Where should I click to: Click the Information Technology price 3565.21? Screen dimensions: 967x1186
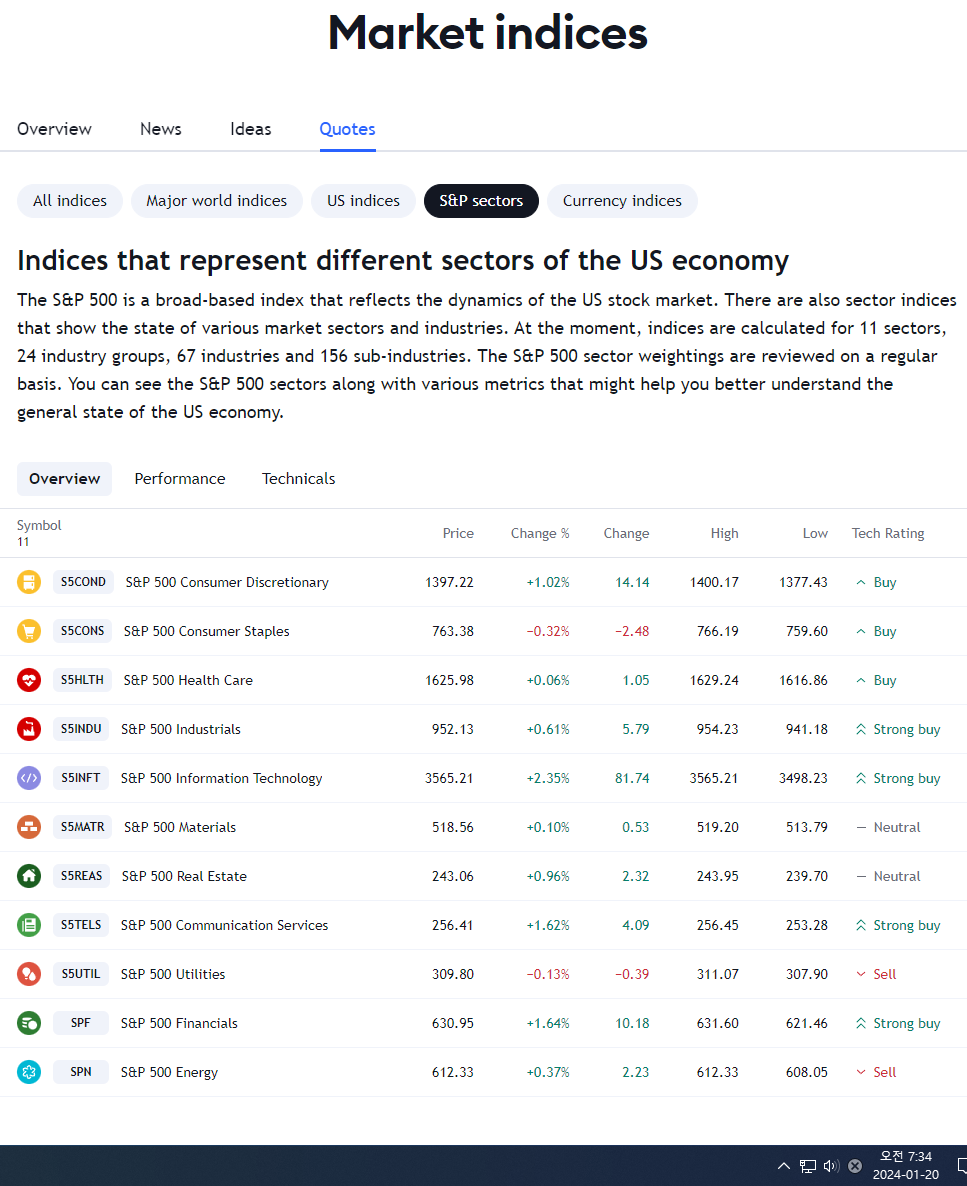pos(449,778)
